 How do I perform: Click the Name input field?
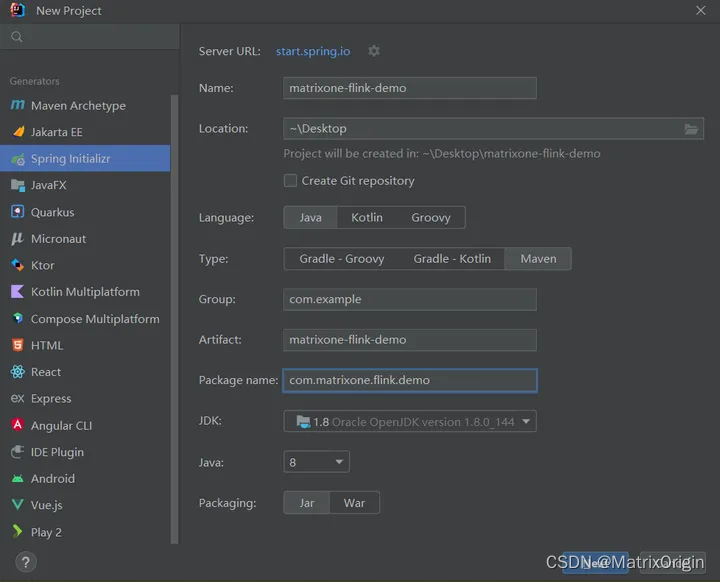(410, 88)
